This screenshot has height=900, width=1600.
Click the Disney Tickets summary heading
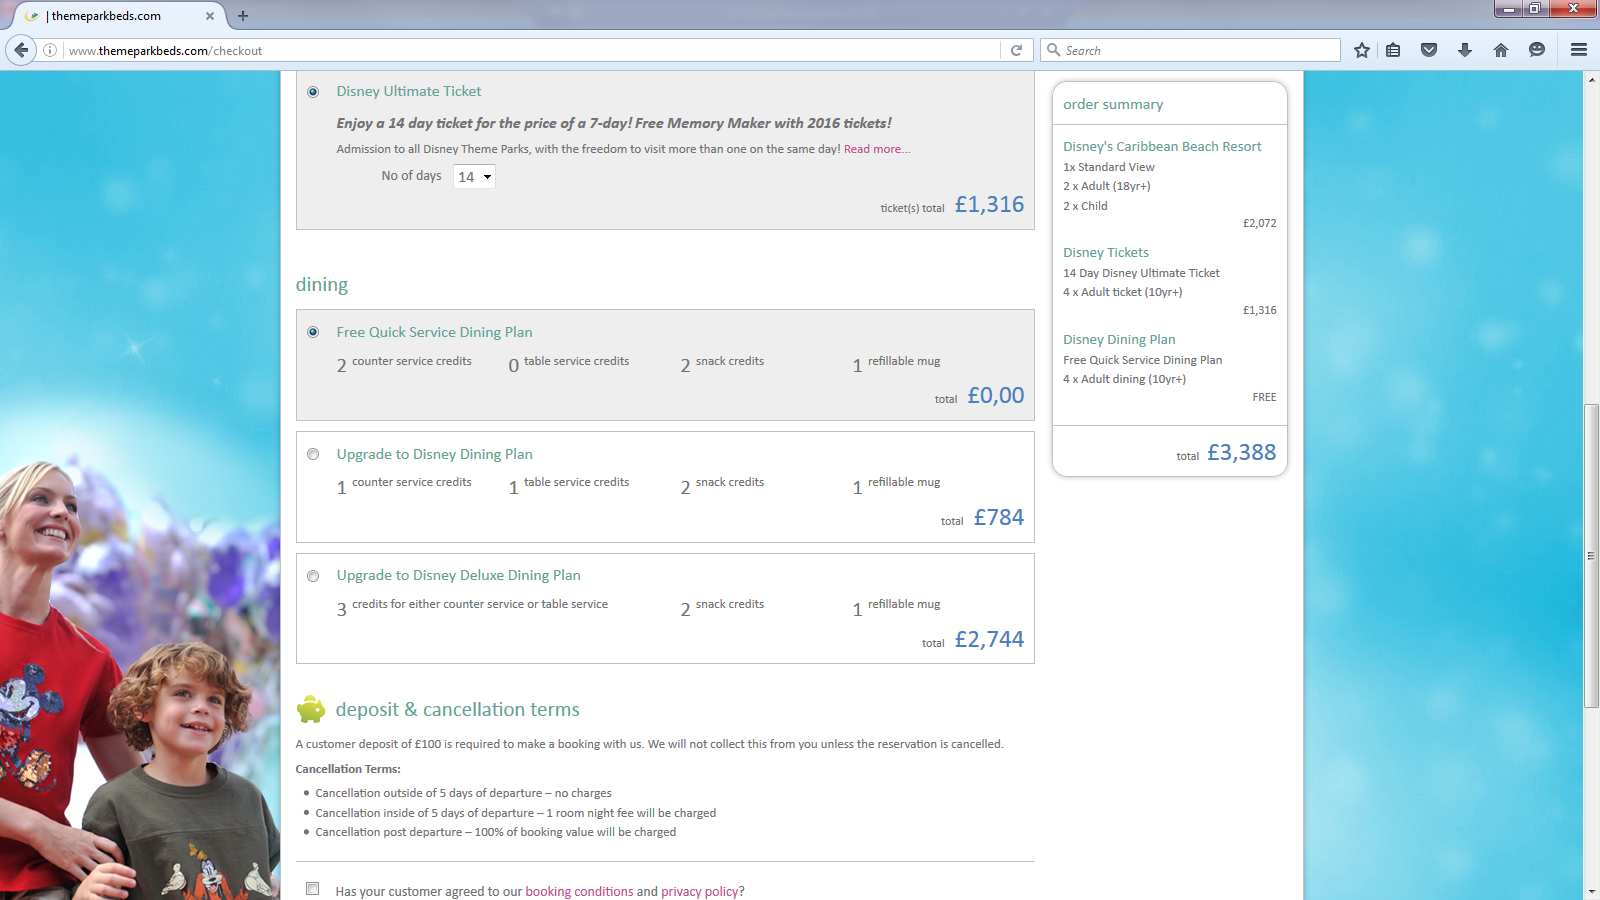[x=1106, y=252]
